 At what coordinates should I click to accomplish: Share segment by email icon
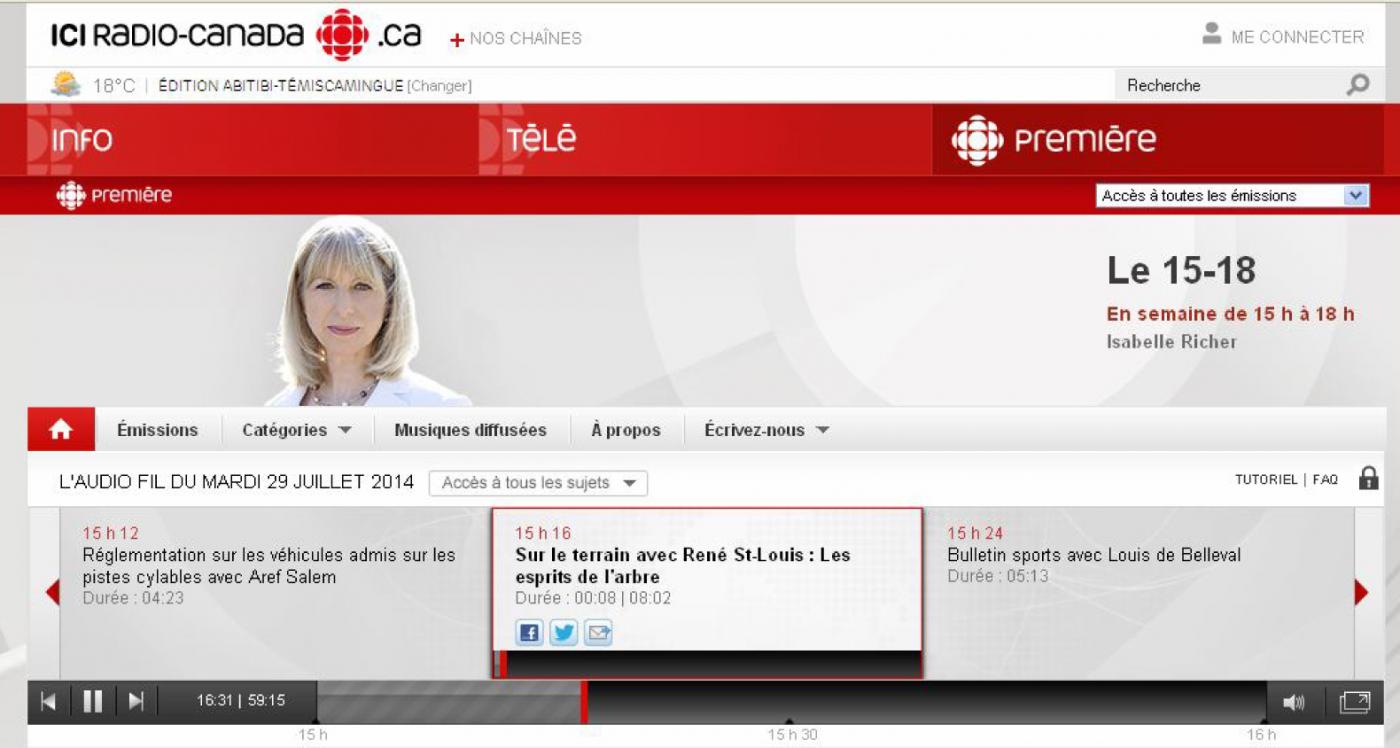click(x=598, y=633)
